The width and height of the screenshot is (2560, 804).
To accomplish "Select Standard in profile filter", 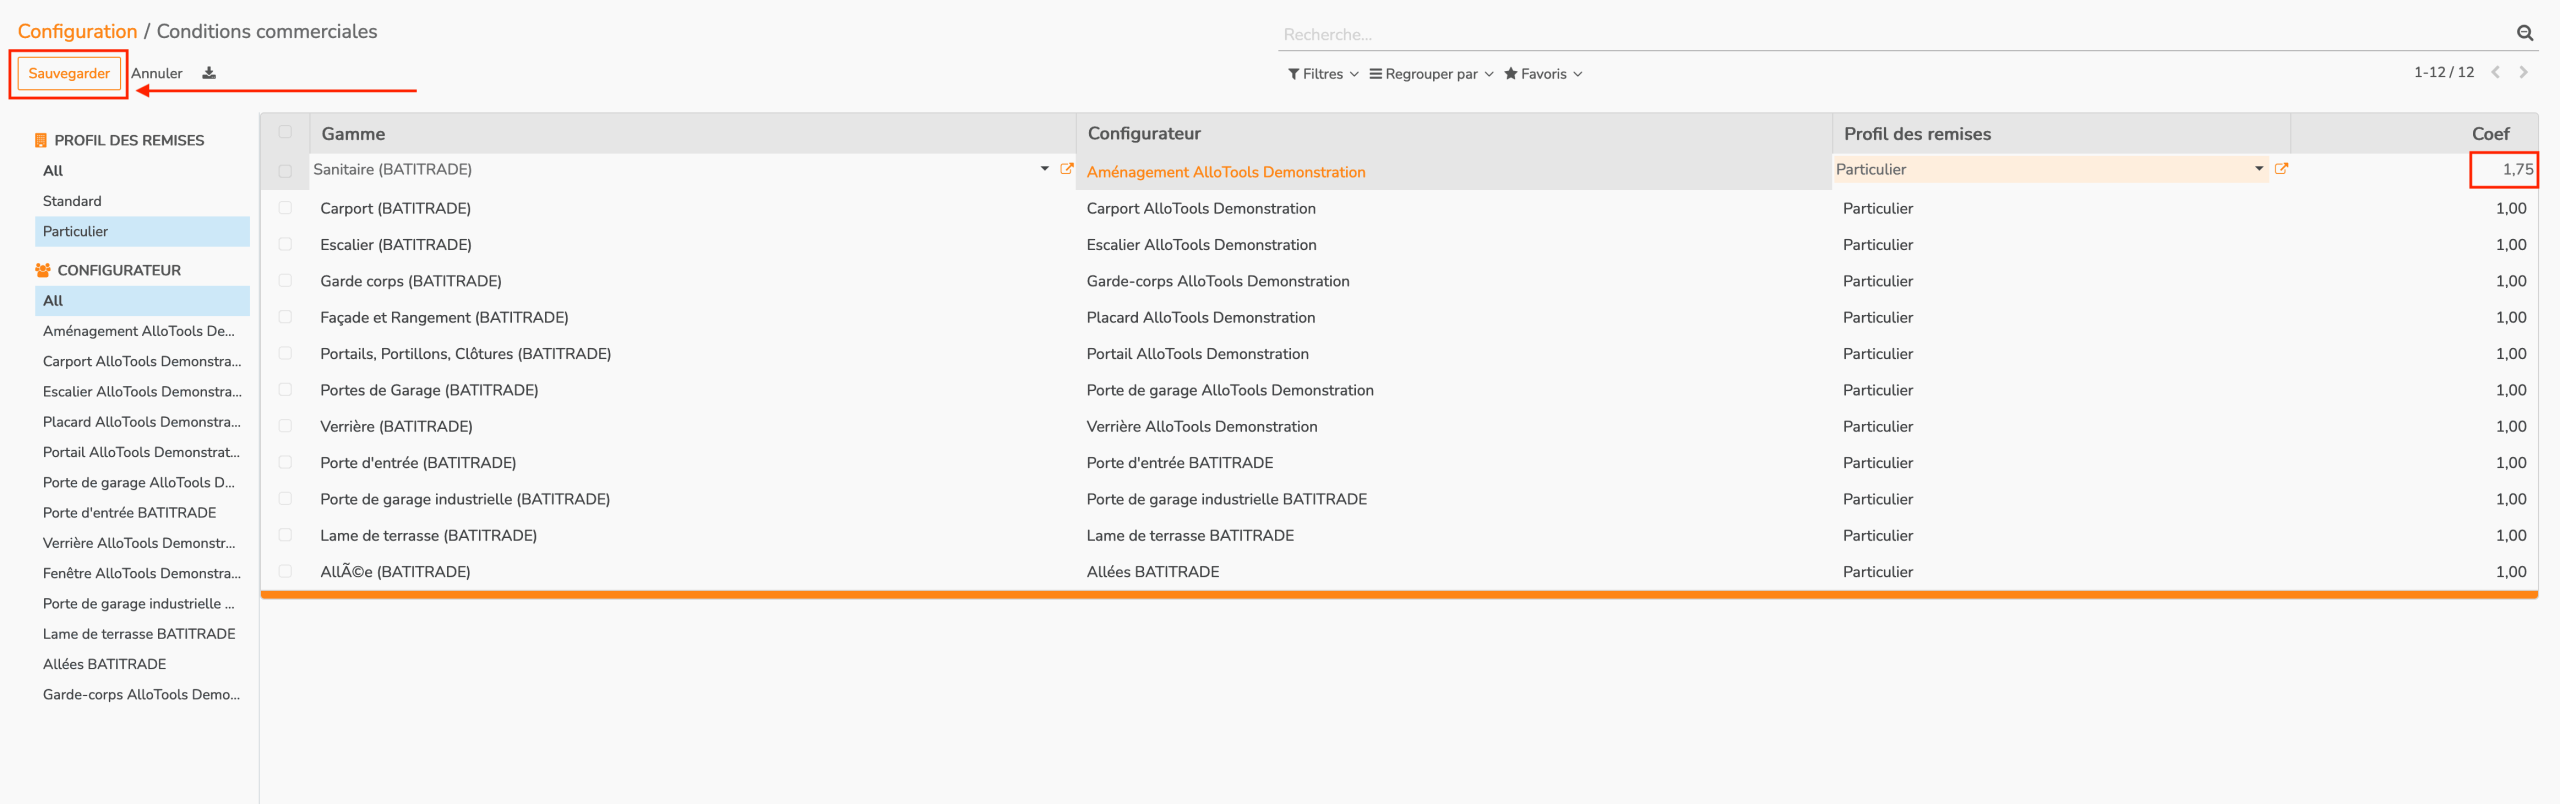I will point(72,201).
